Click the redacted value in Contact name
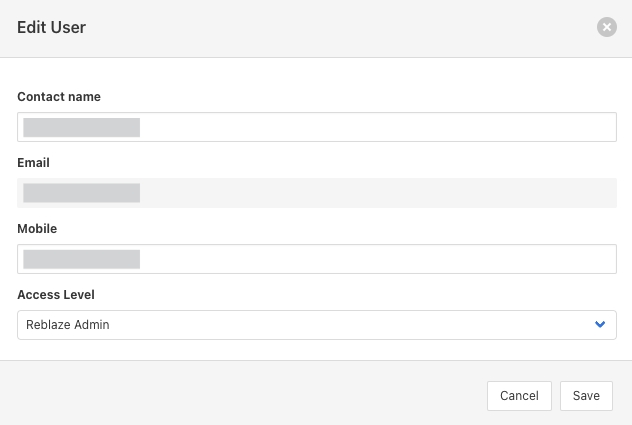Image resolution: width=632 pixels, height=425 pixels. pyautogui.click(x=82, y=127)
